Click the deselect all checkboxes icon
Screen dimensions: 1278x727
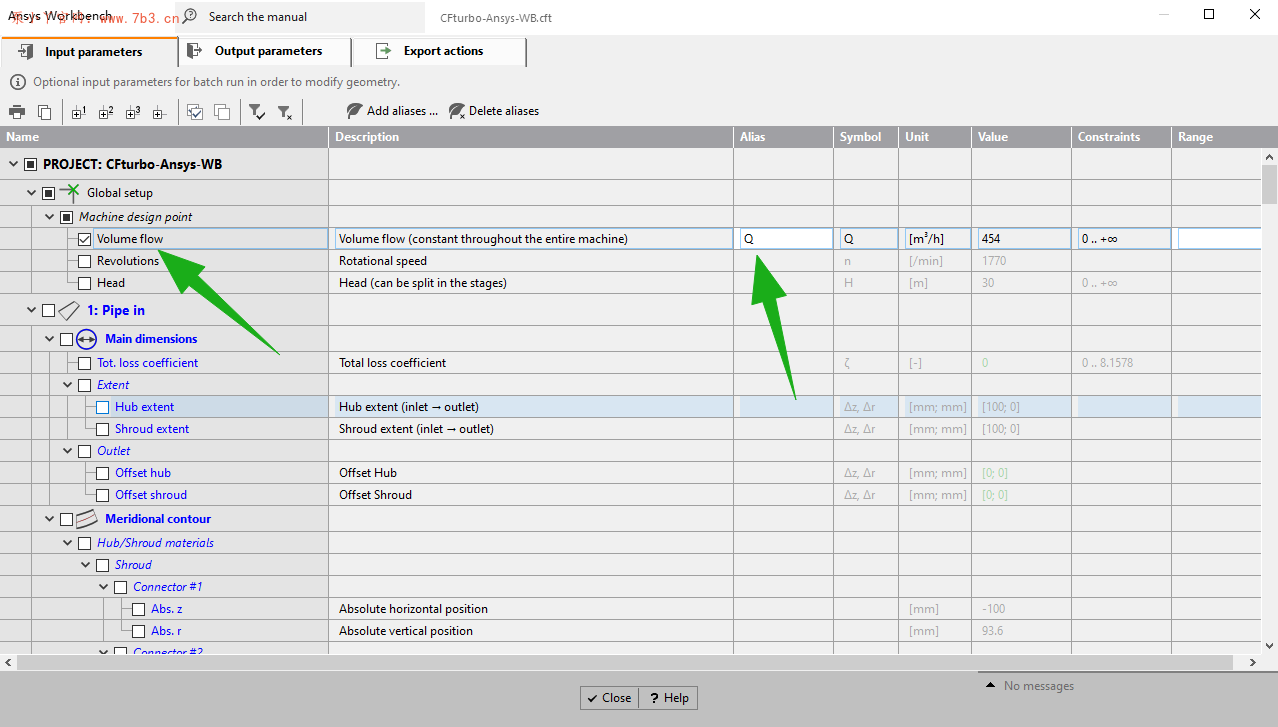(x=222, y=112)
